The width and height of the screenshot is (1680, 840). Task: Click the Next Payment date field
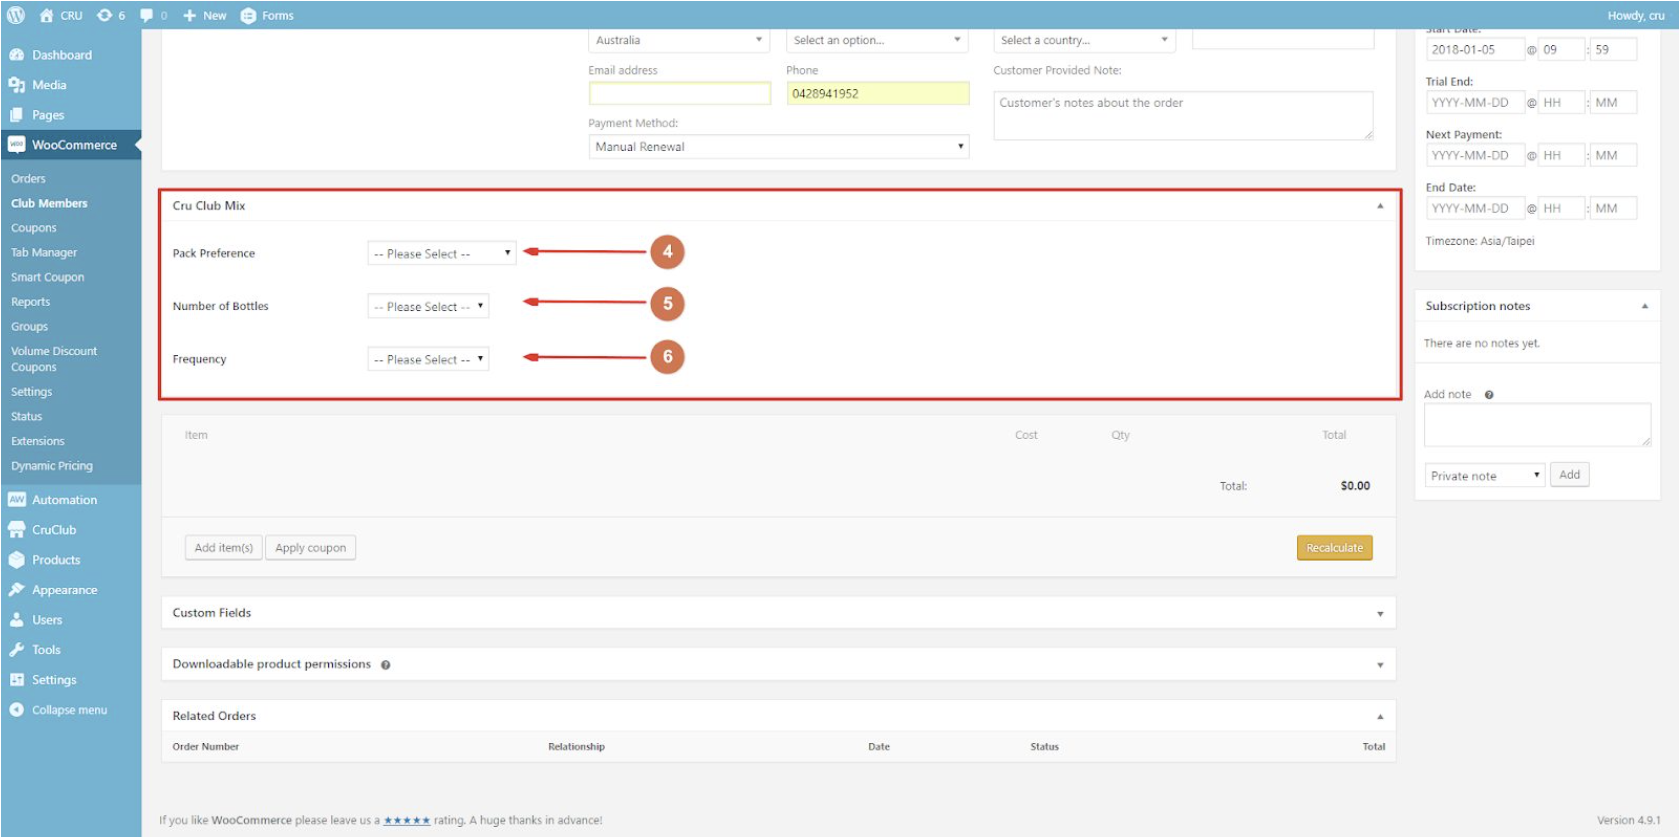pyautogui.click(x=1475, y=155)
